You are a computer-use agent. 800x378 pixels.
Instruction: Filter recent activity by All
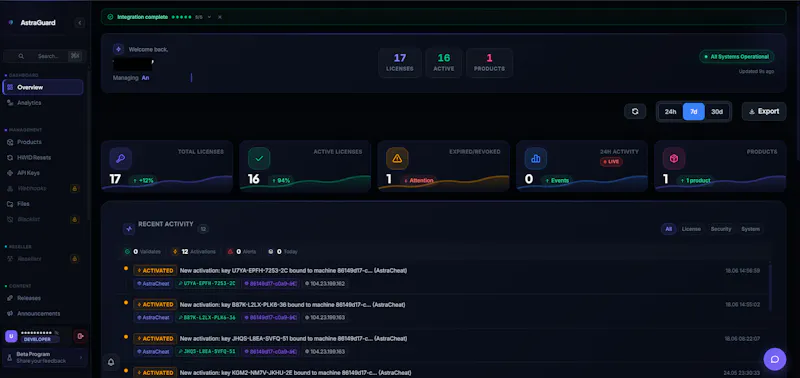(668, 229)
